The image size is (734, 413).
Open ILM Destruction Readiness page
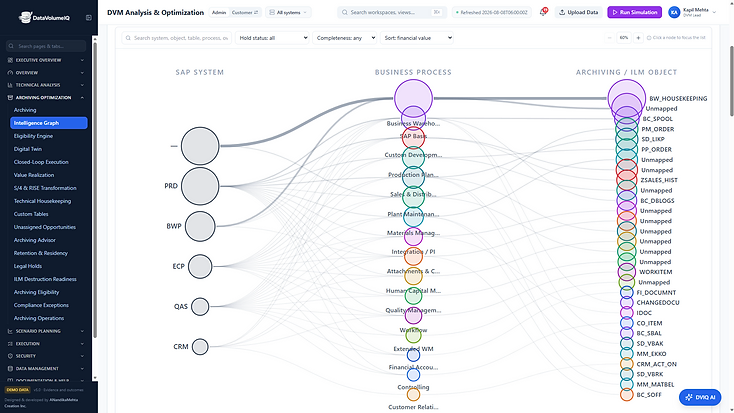tap(45, 279)
